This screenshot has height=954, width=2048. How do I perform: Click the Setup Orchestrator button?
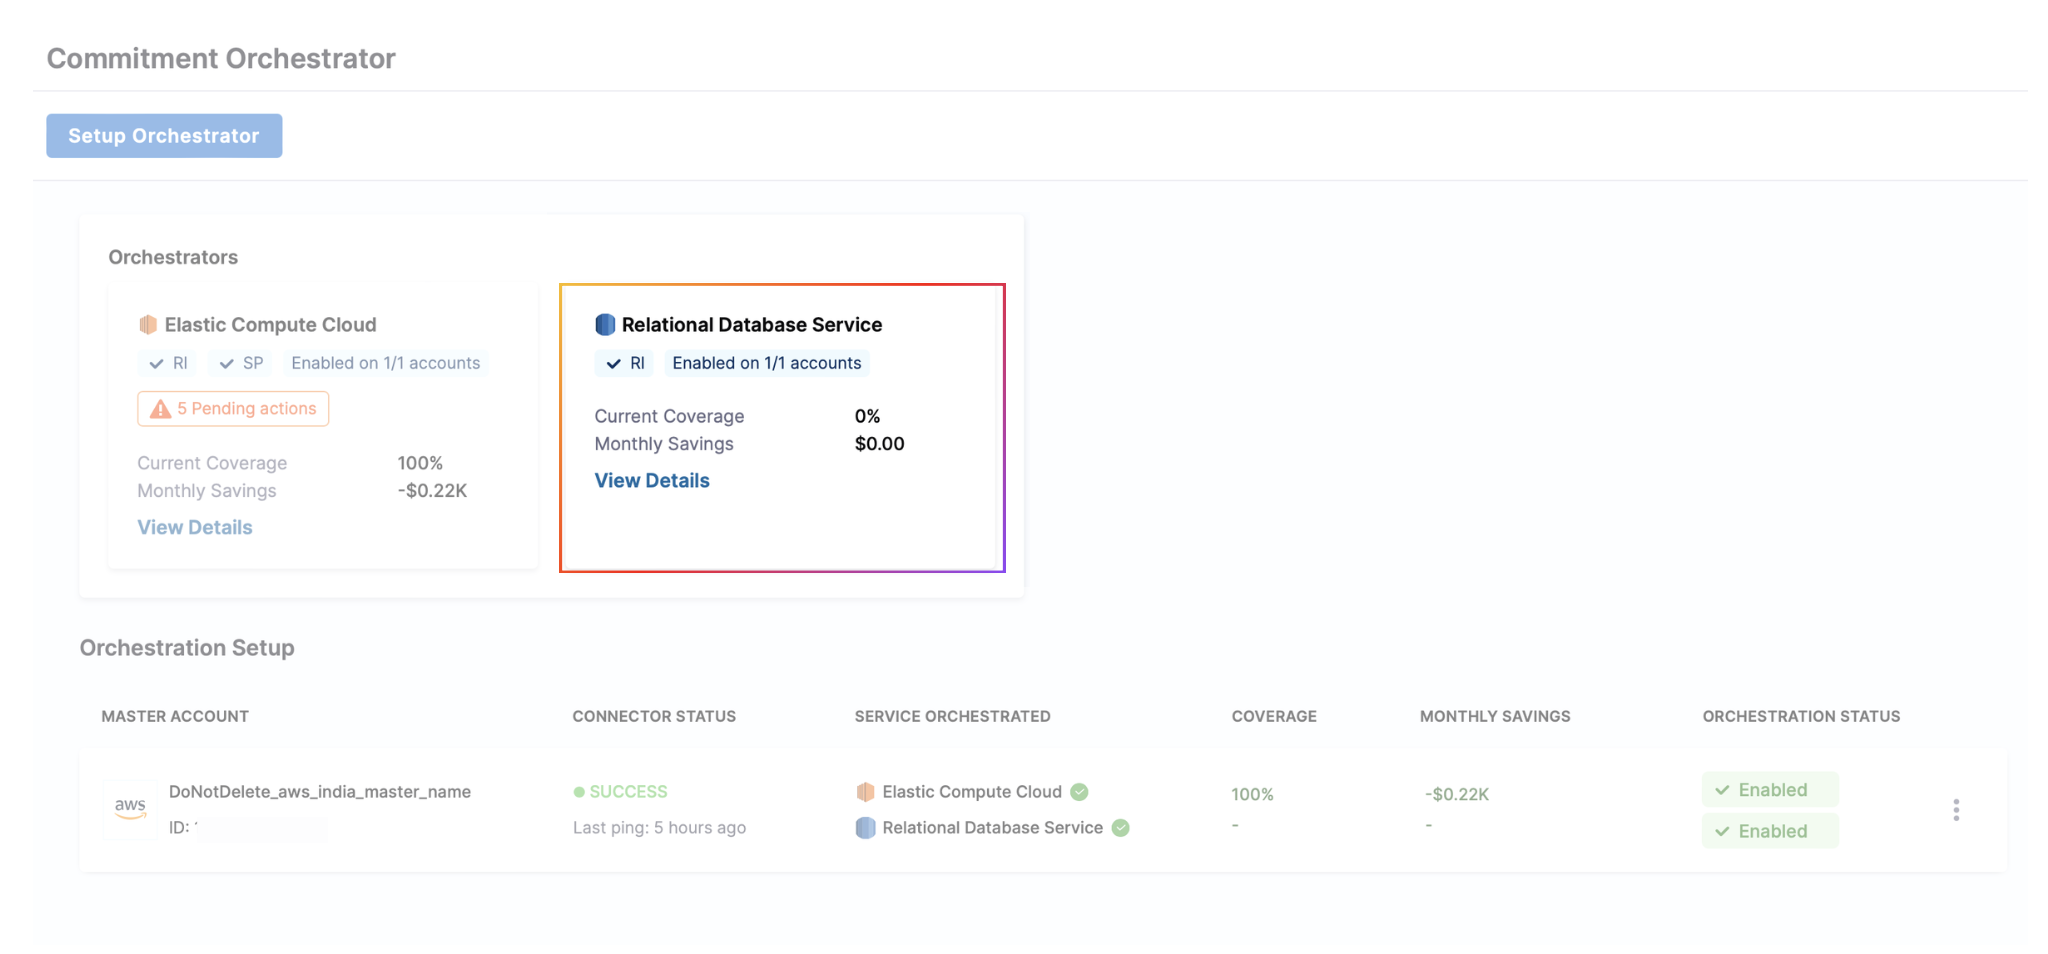click(x=164, y=136)
